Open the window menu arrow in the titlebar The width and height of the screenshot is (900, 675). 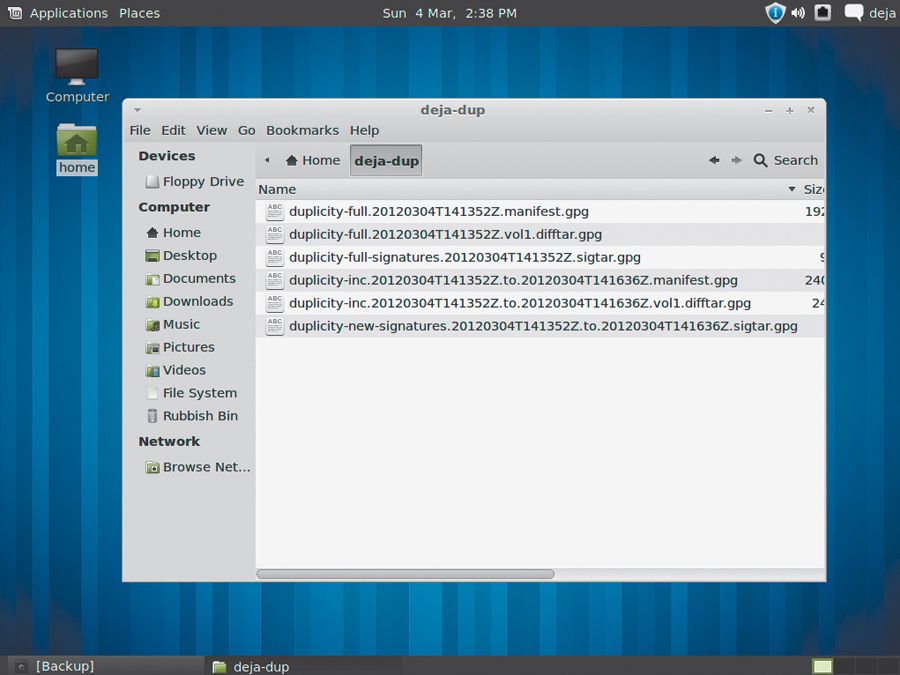138,110
